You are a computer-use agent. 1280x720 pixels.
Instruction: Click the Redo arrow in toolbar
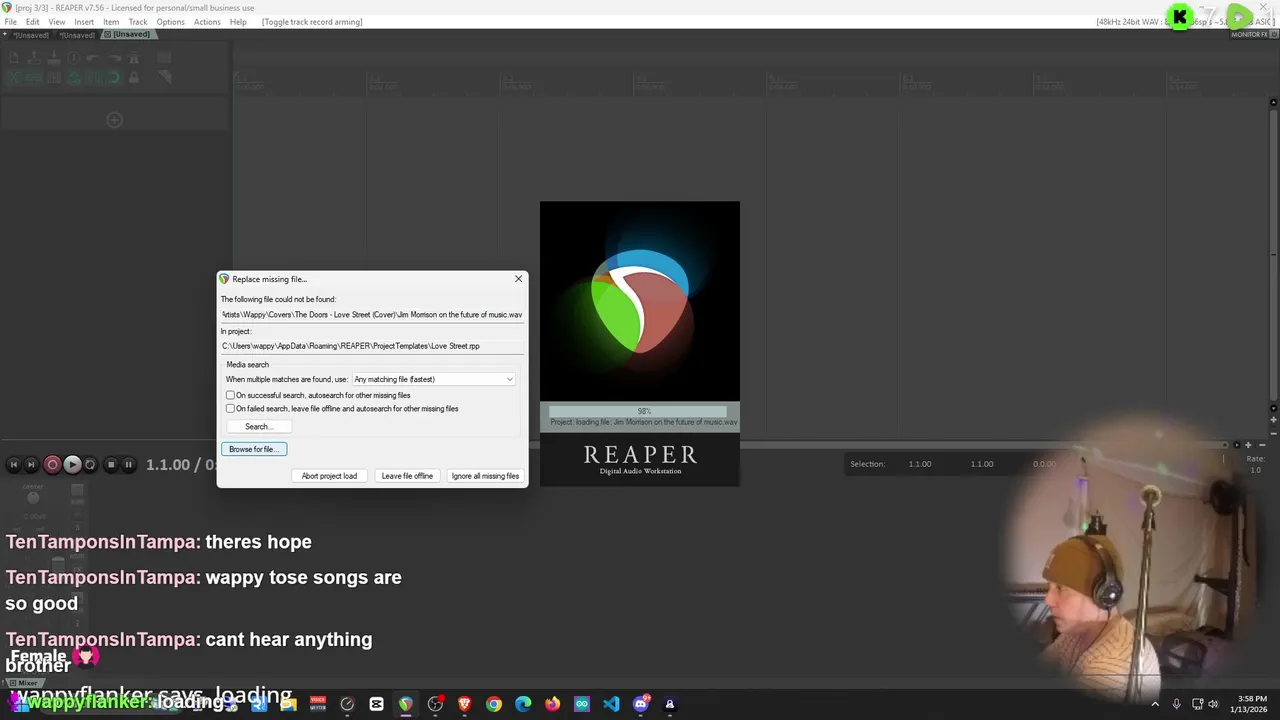click(114, 58)
